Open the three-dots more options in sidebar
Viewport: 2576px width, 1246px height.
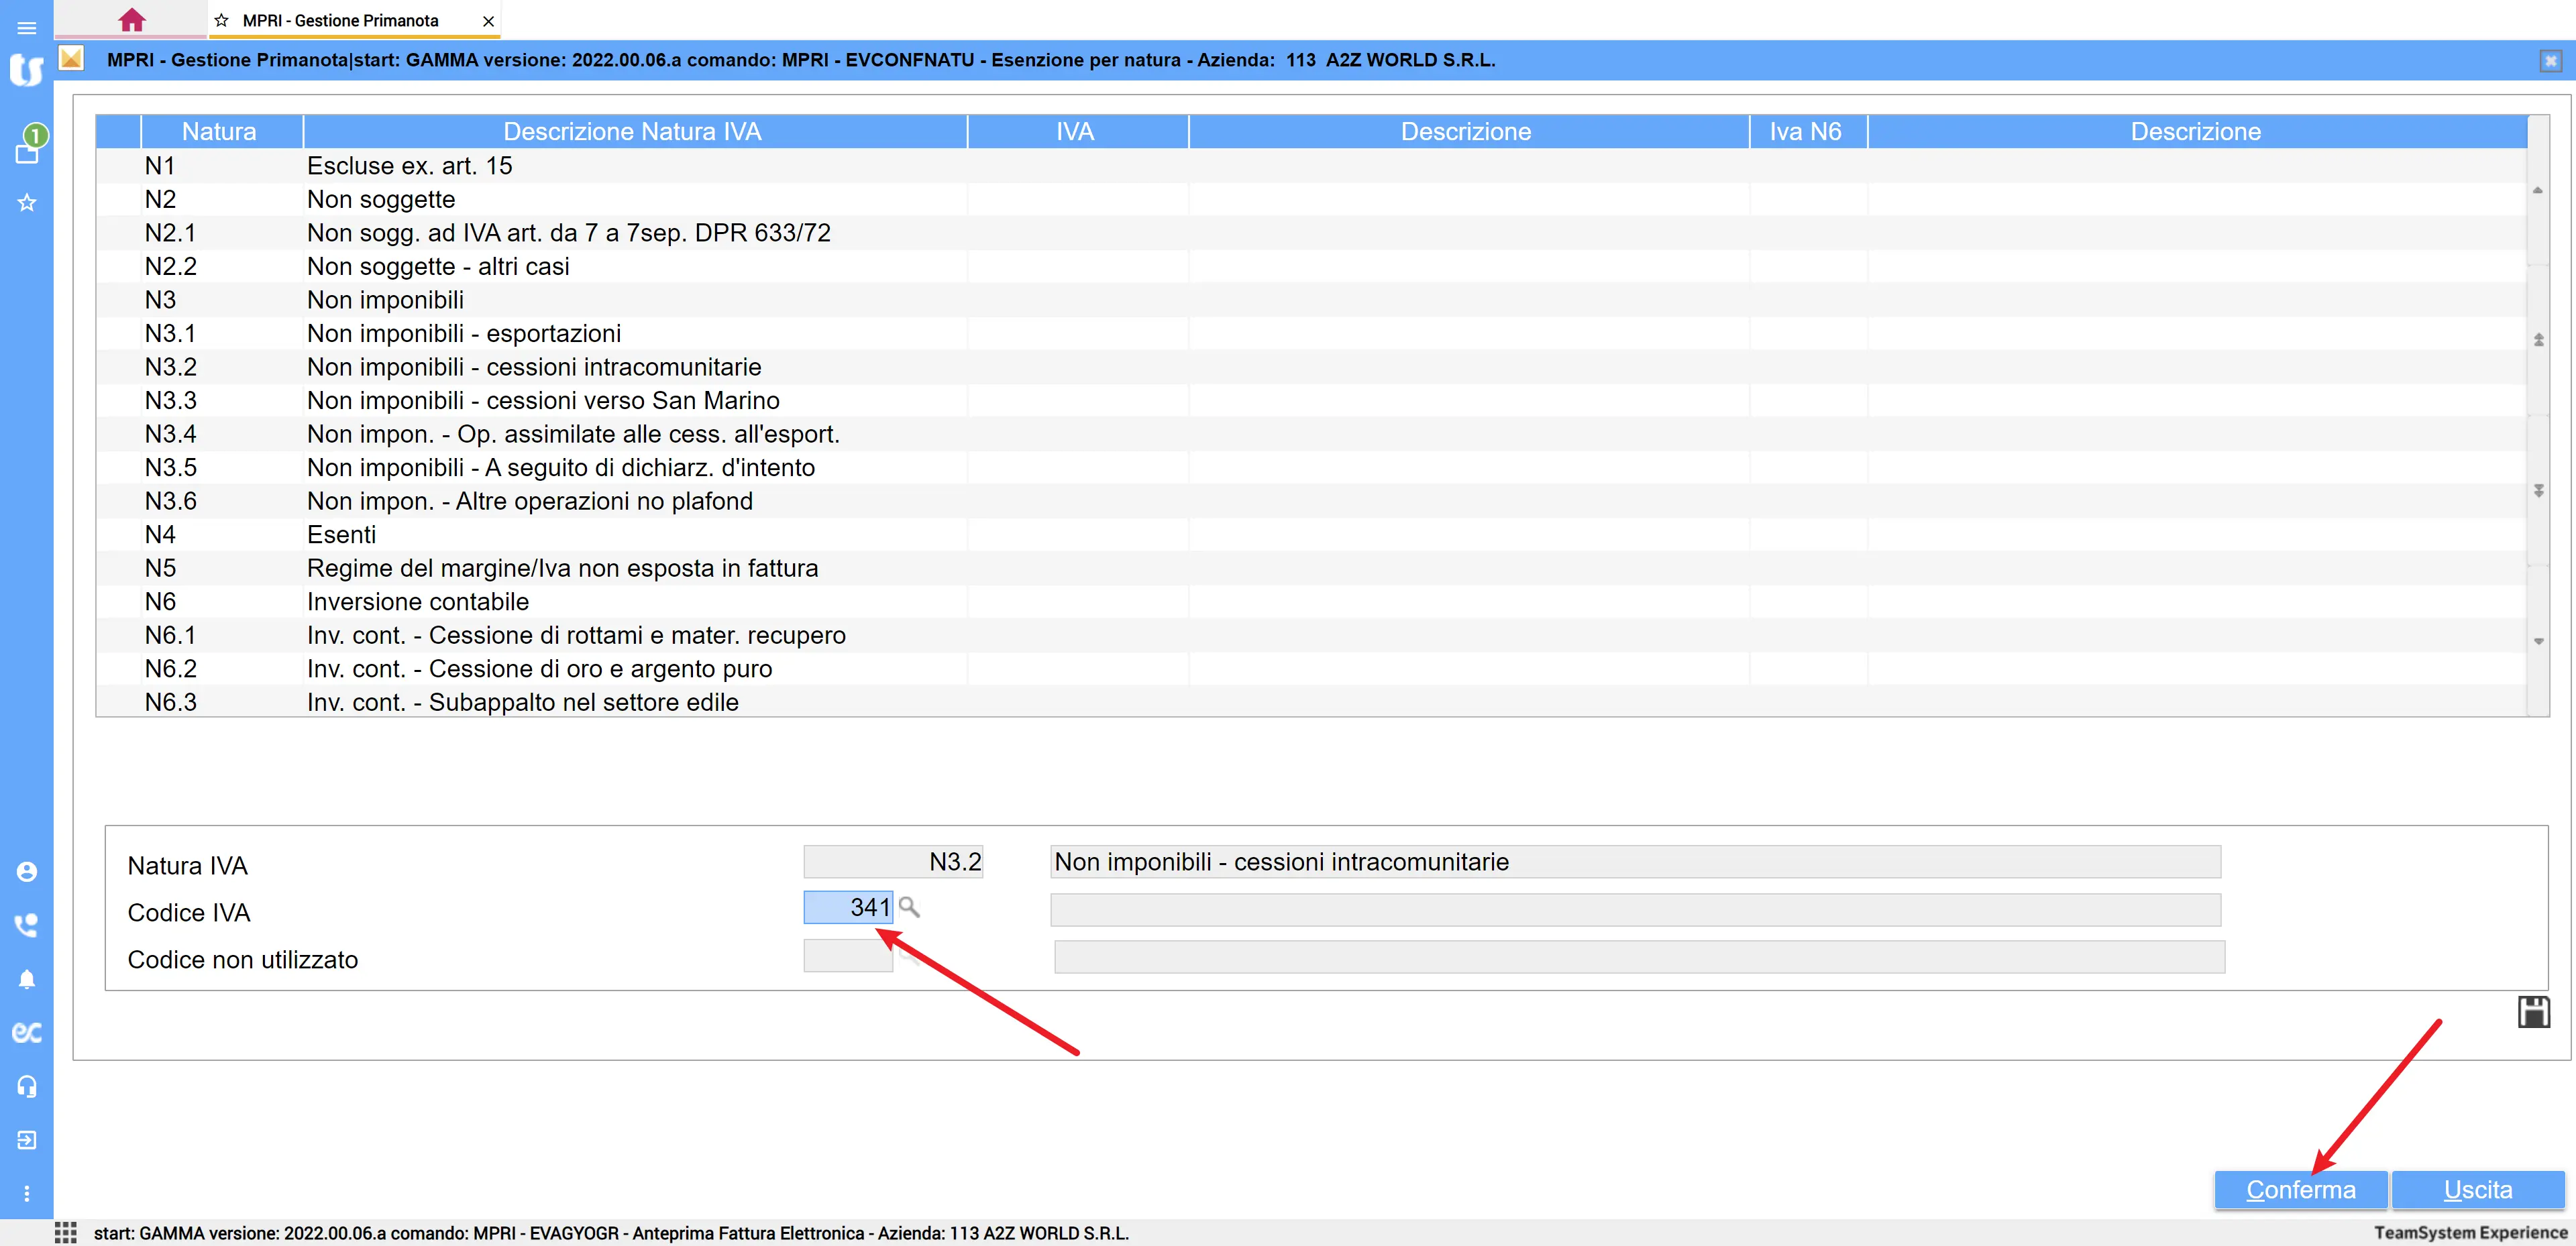click(x=27, y=1193)
